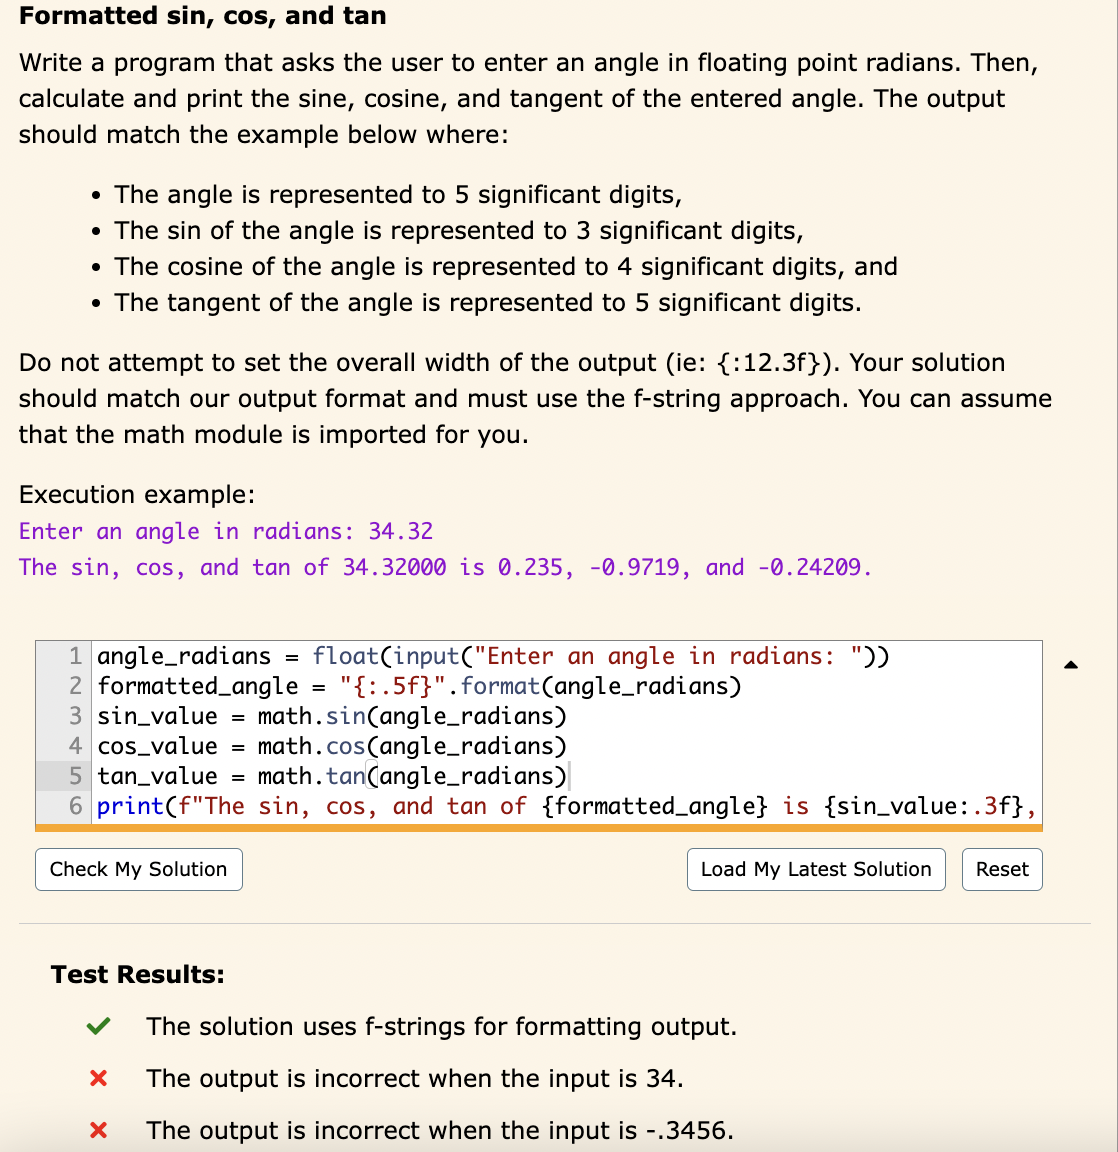Click line number 6 in the gutter
Screen dimensions: 1118x1152
point(74,805)
